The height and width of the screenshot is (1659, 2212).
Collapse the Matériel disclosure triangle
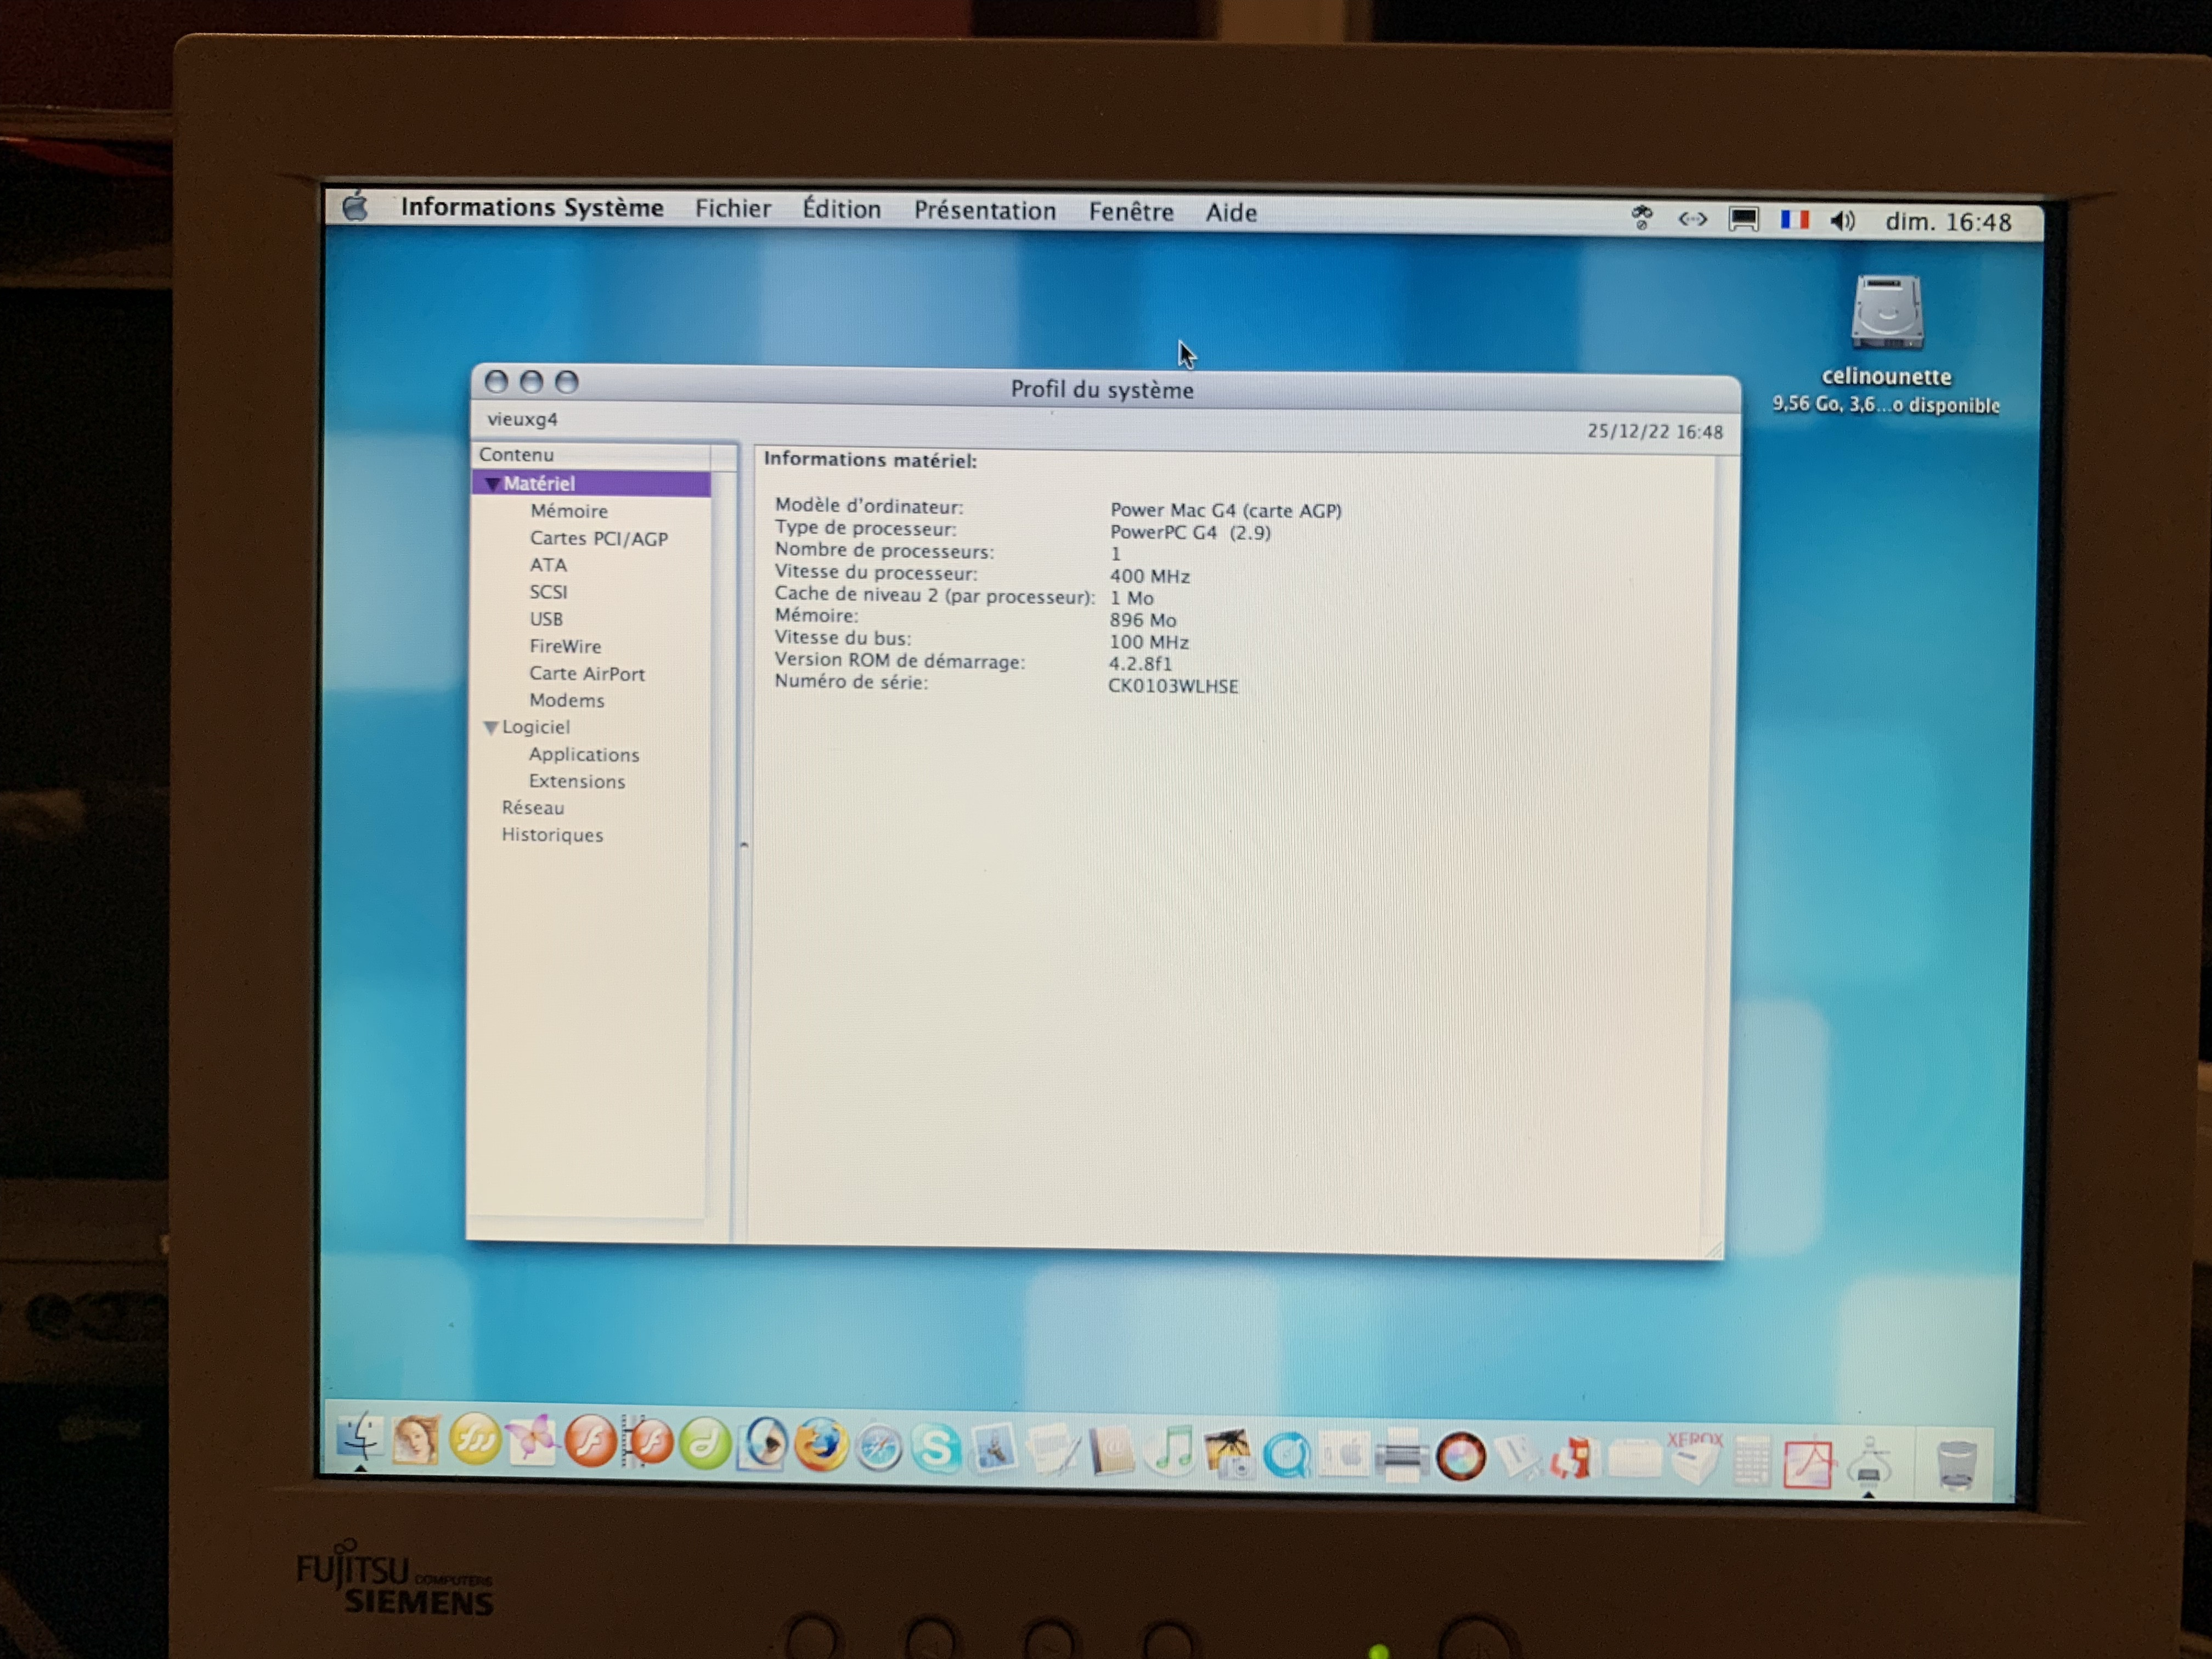click(x=492, y=484)
